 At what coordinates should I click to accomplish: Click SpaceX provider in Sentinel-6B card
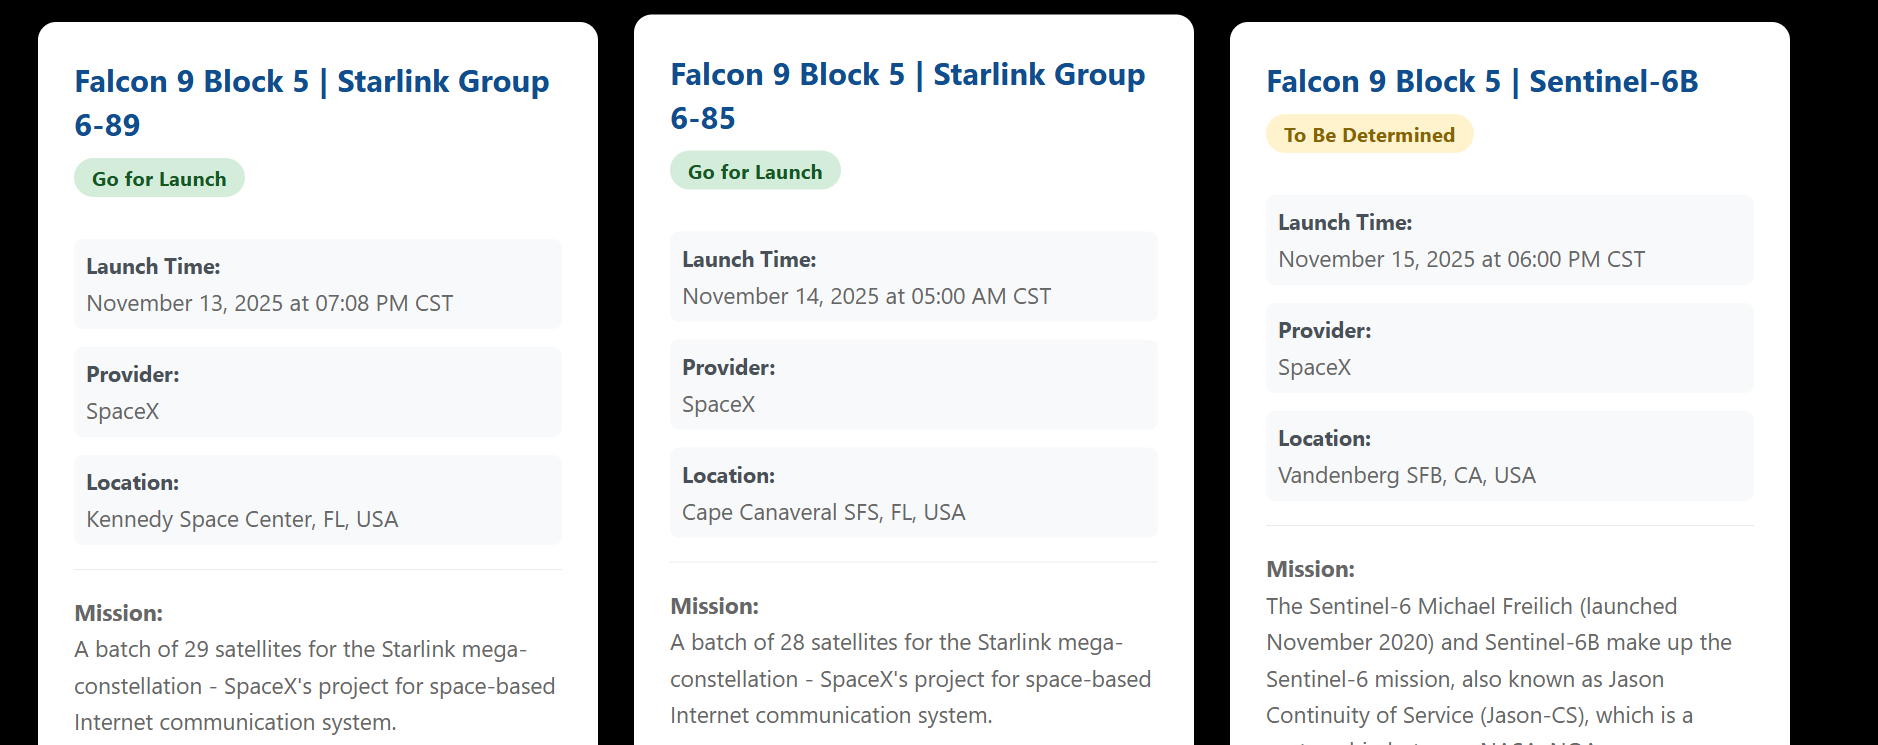coord(1314,367)
